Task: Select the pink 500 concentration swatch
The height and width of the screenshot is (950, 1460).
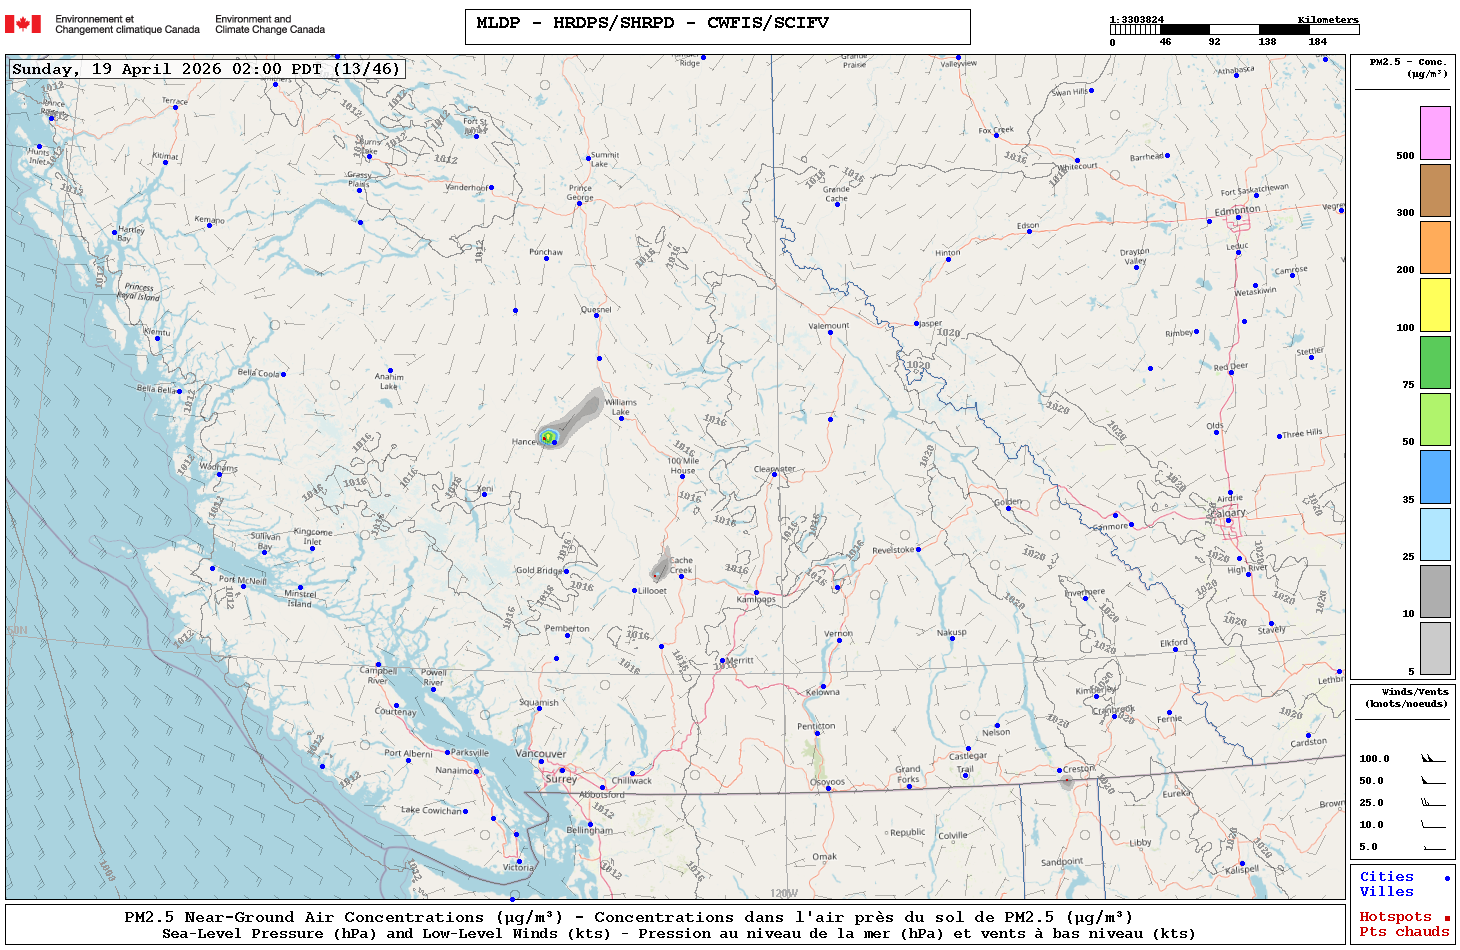Action: click(1435, 133)
